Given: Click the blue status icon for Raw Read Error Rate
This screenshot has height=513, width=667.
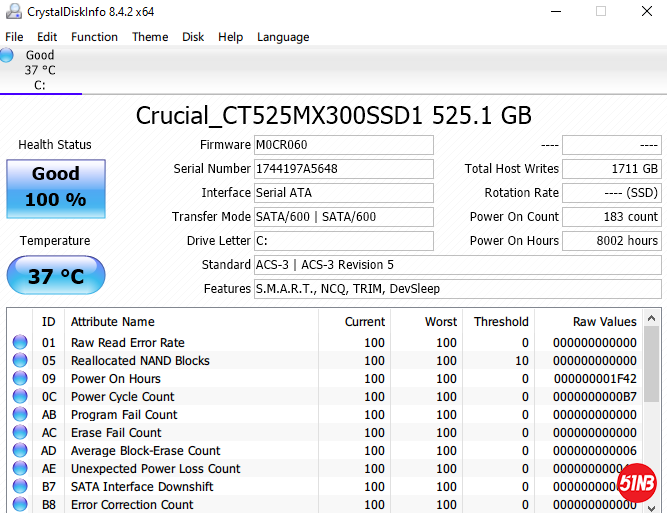Looking at the screenshot, I should coord(20,343).
